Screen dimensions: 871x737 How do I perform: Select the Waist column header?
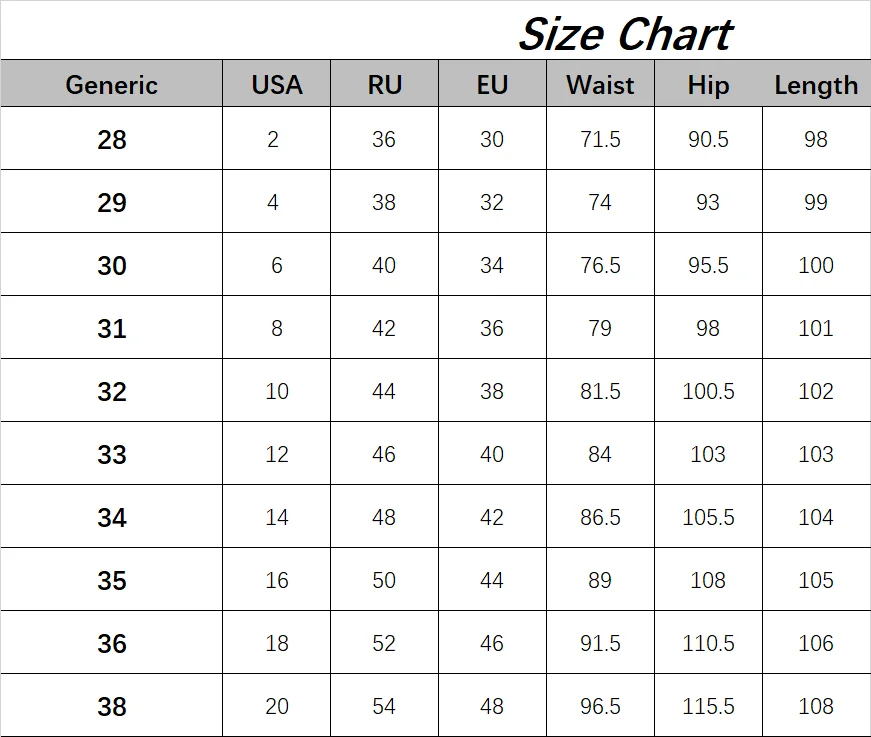[600, 85]
